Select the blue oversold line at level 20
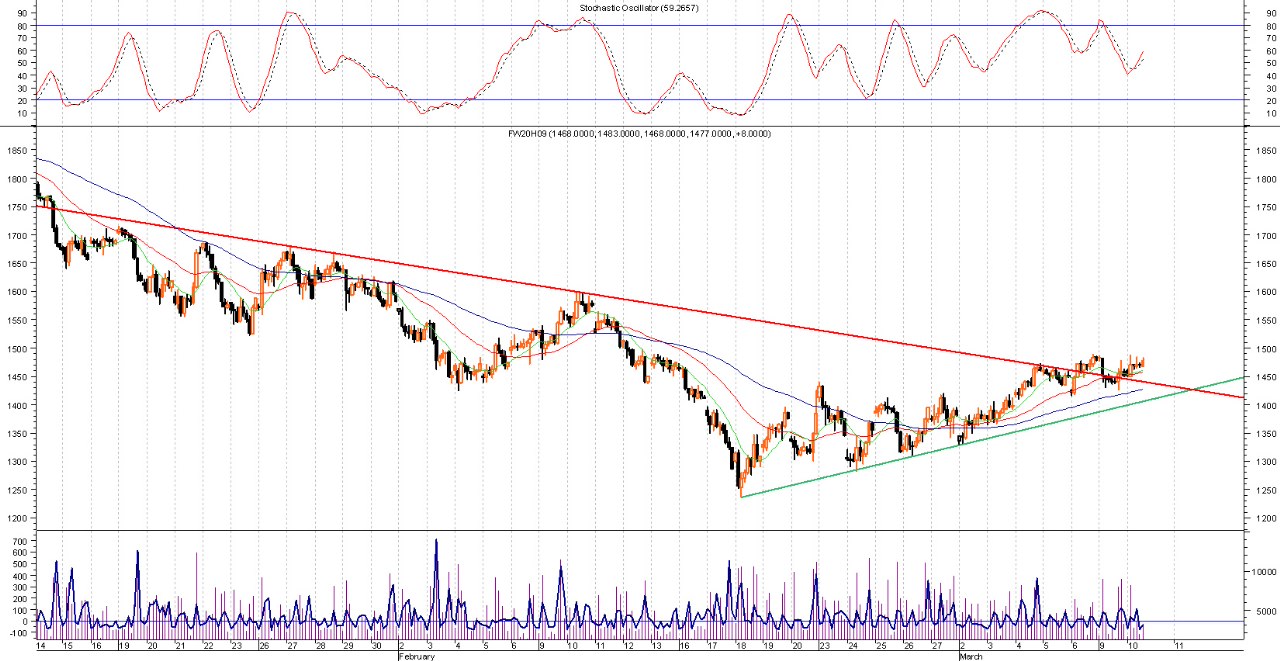This screenshot has width=1280, height=661. pos(640,100)
